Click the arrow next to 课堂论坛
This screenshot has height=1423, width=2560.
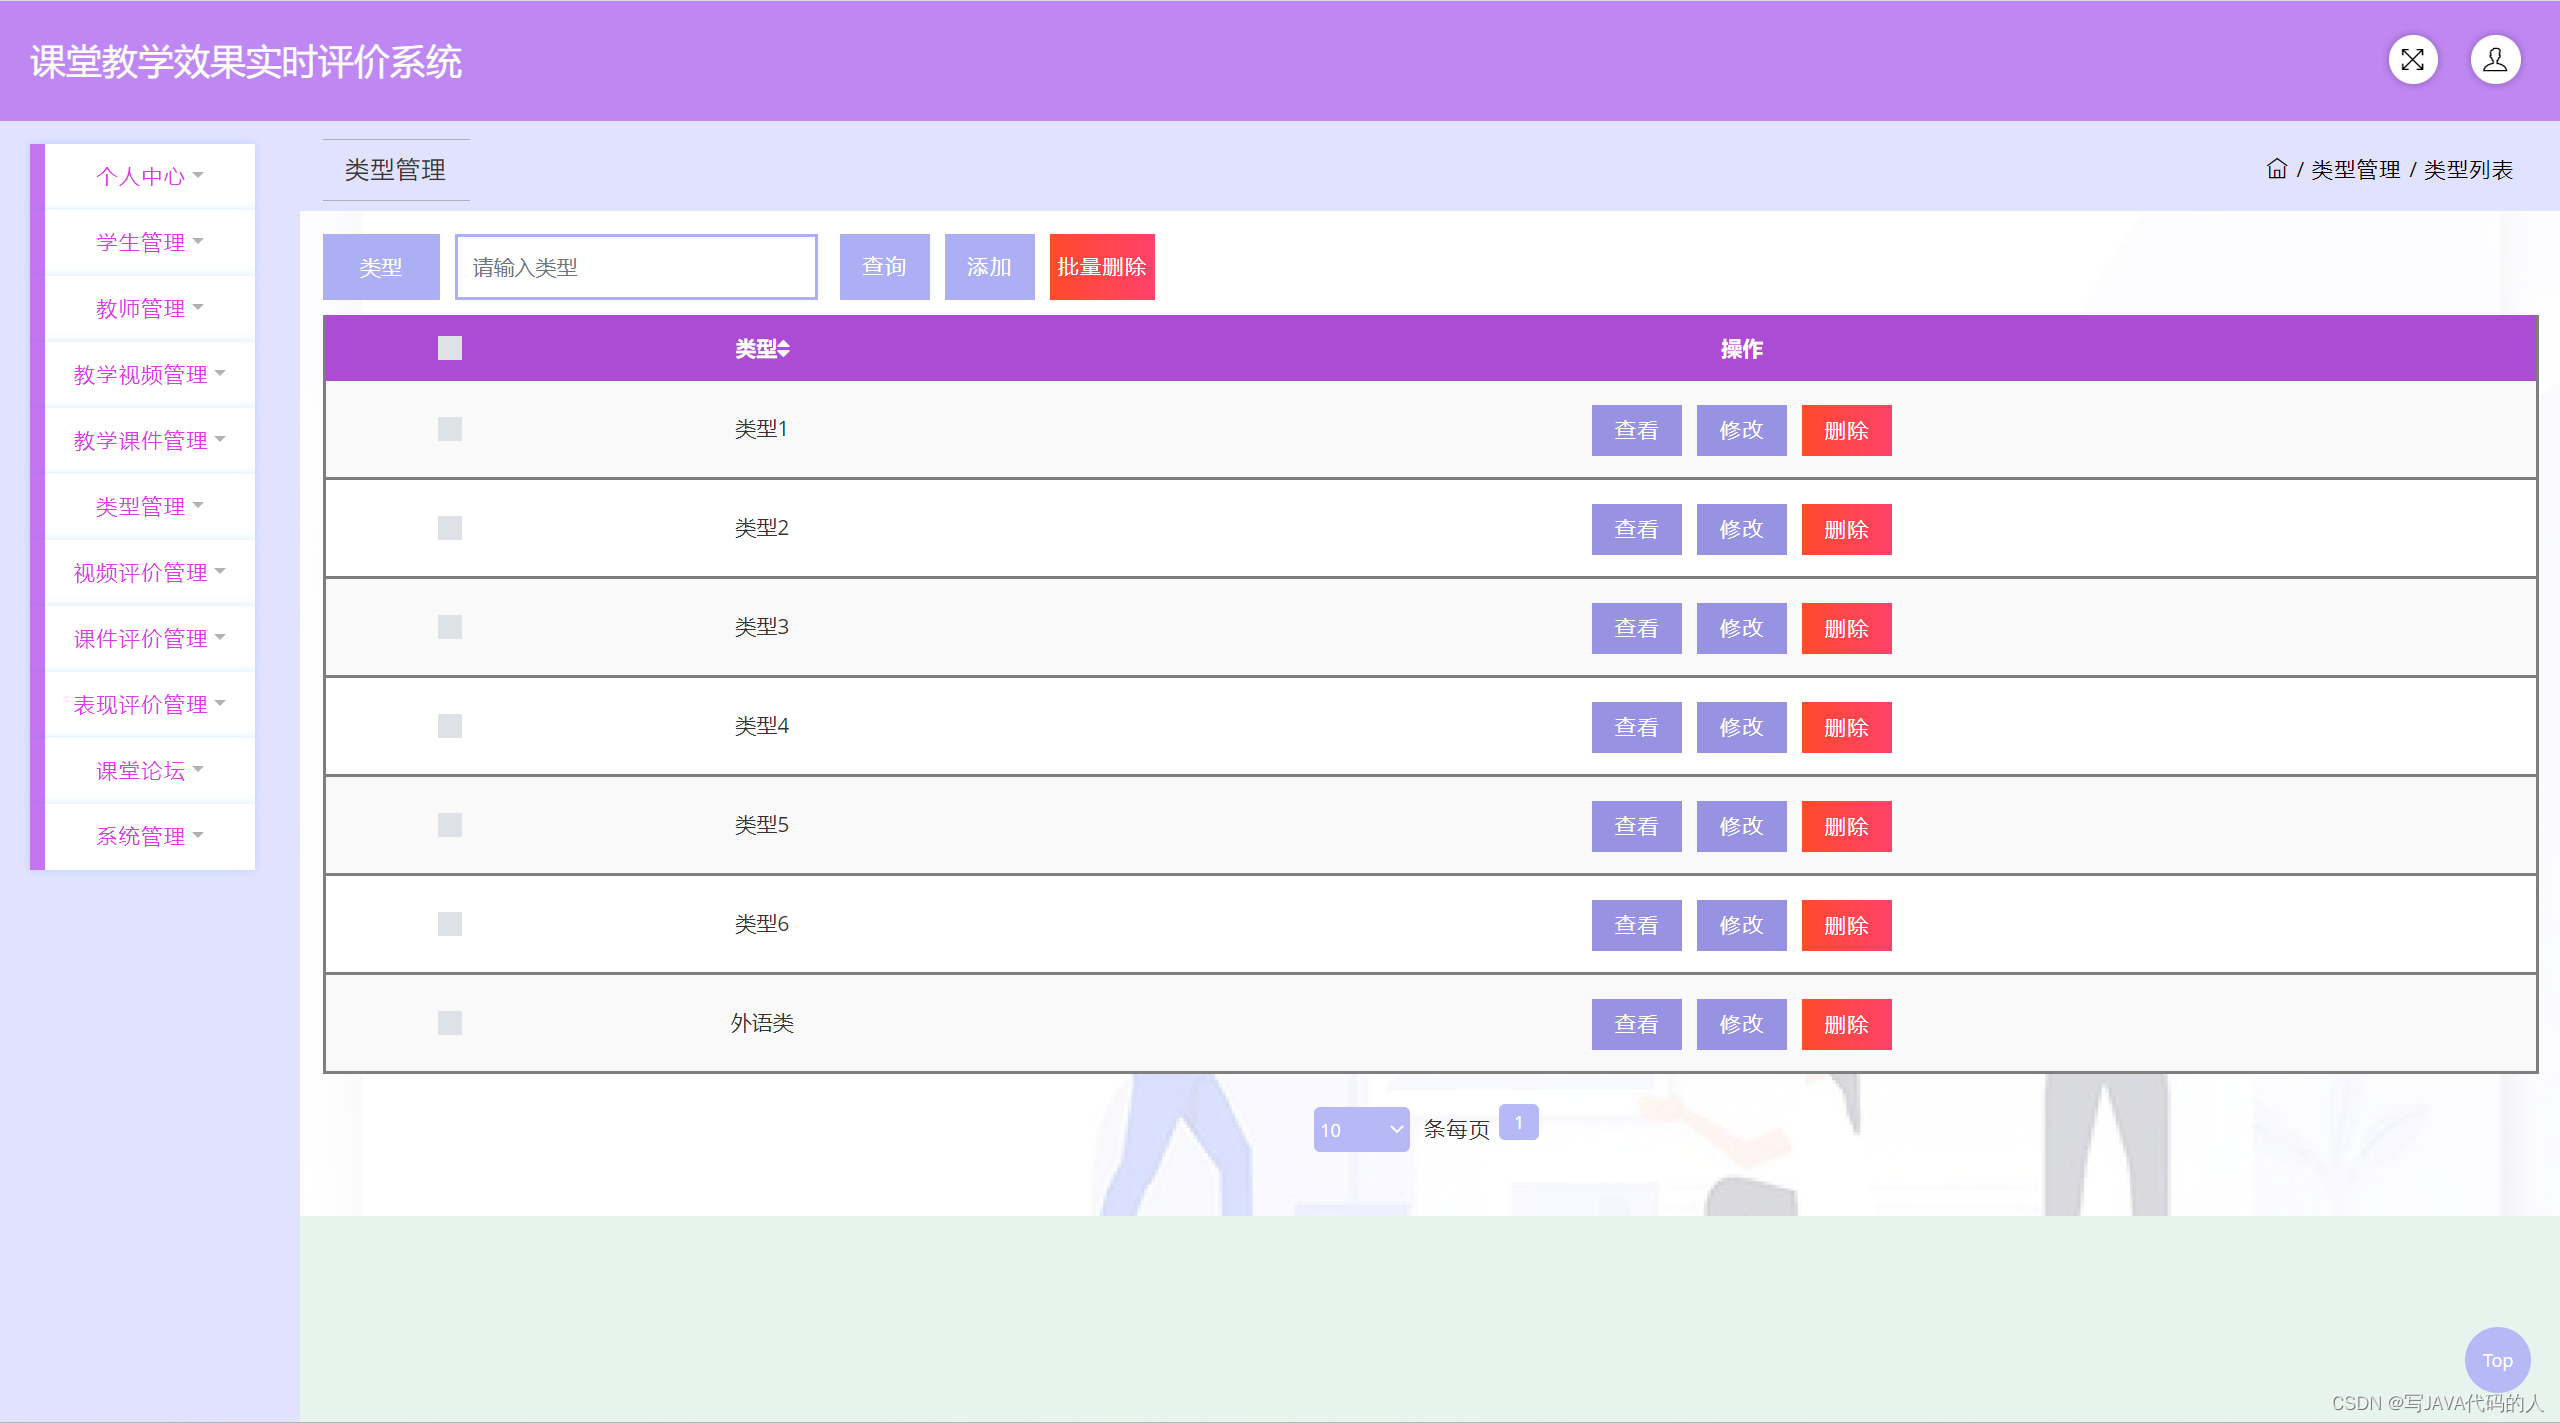pyautogui.click(x=198, y=770)
